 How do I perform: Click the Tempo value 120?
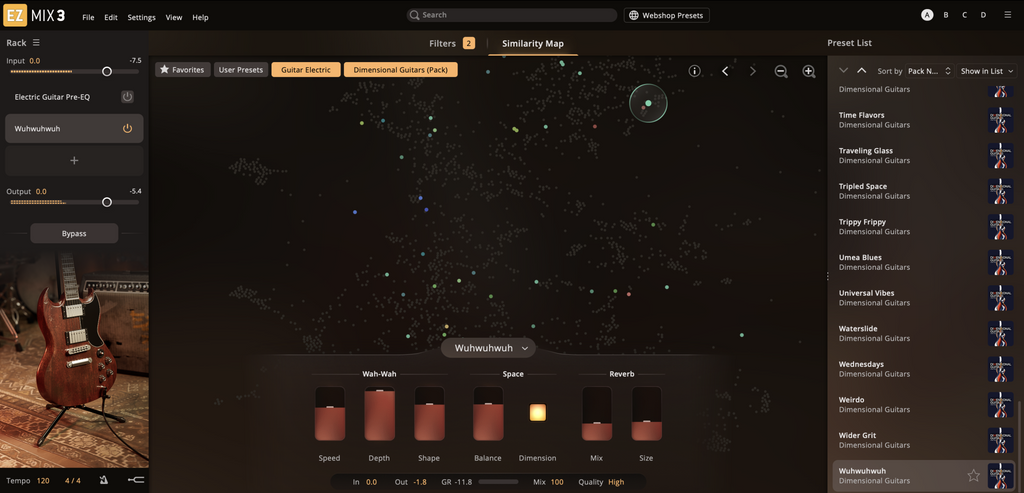[43, 481]
